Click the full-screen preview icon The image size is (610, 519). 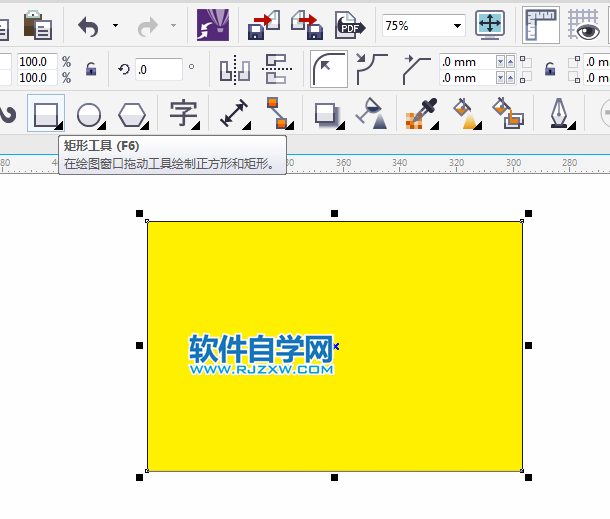pos(490,25)
